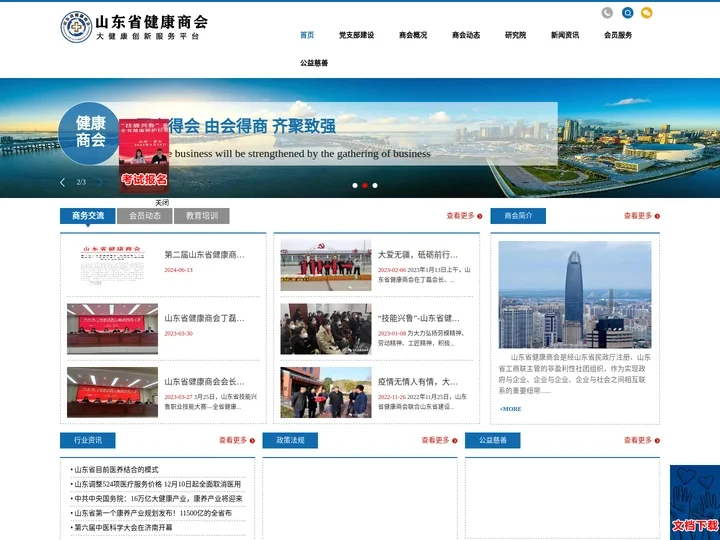Image resolution: width=720 pixels, height=540 pixels.
Task: Open the blue search icon
Action: click(627, 13)
